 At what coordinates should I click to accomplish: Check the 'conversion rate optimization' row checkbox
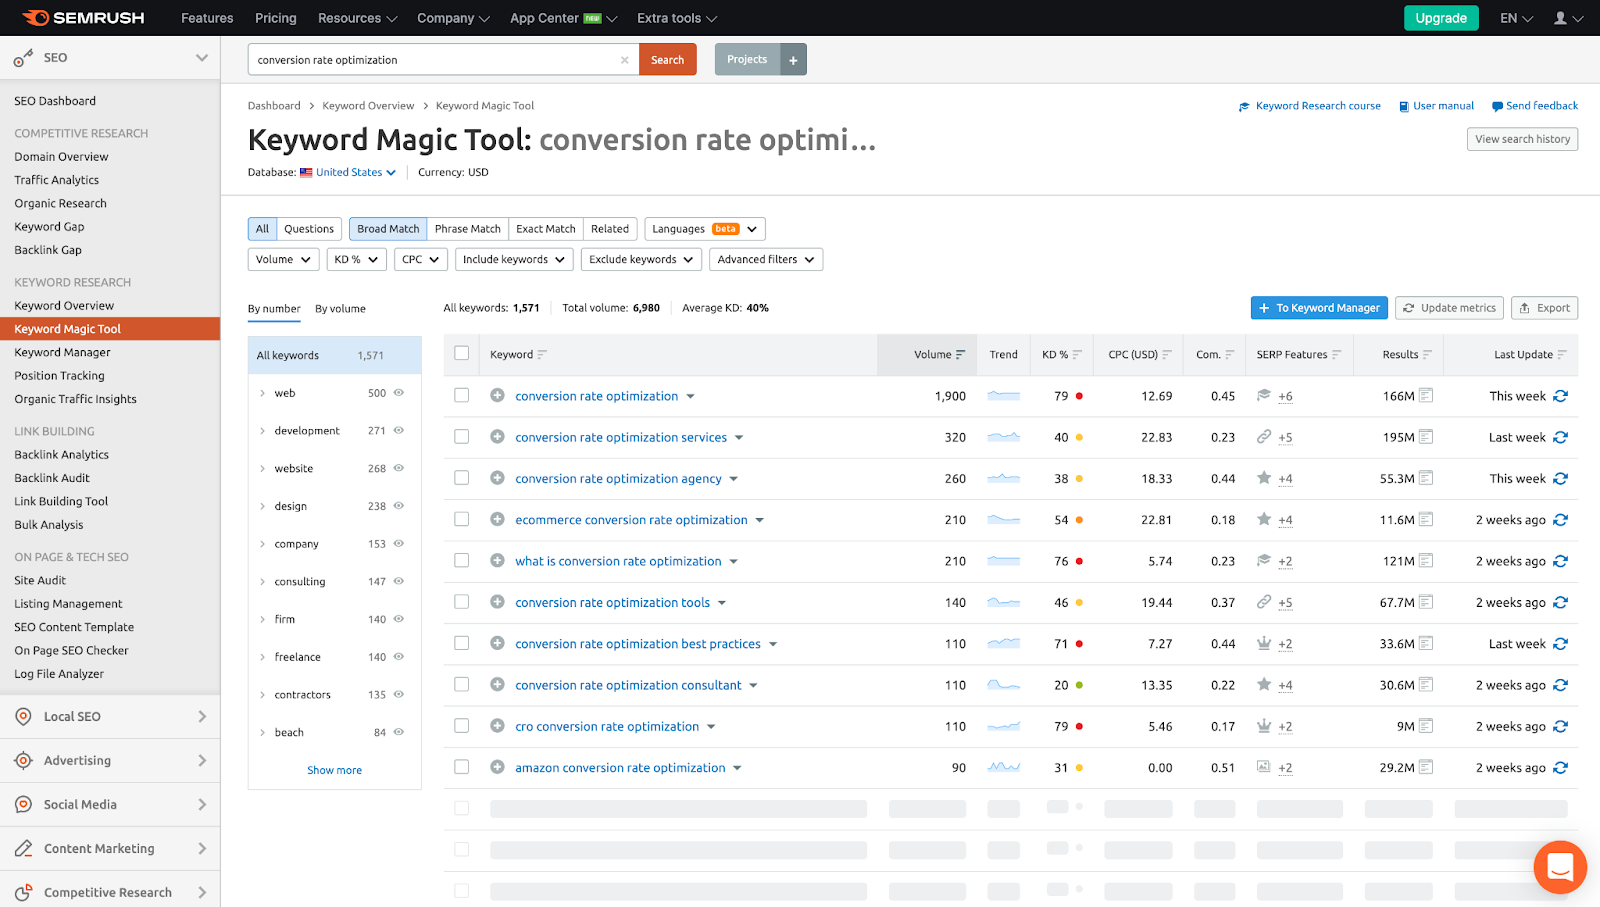tap(461, 395)
